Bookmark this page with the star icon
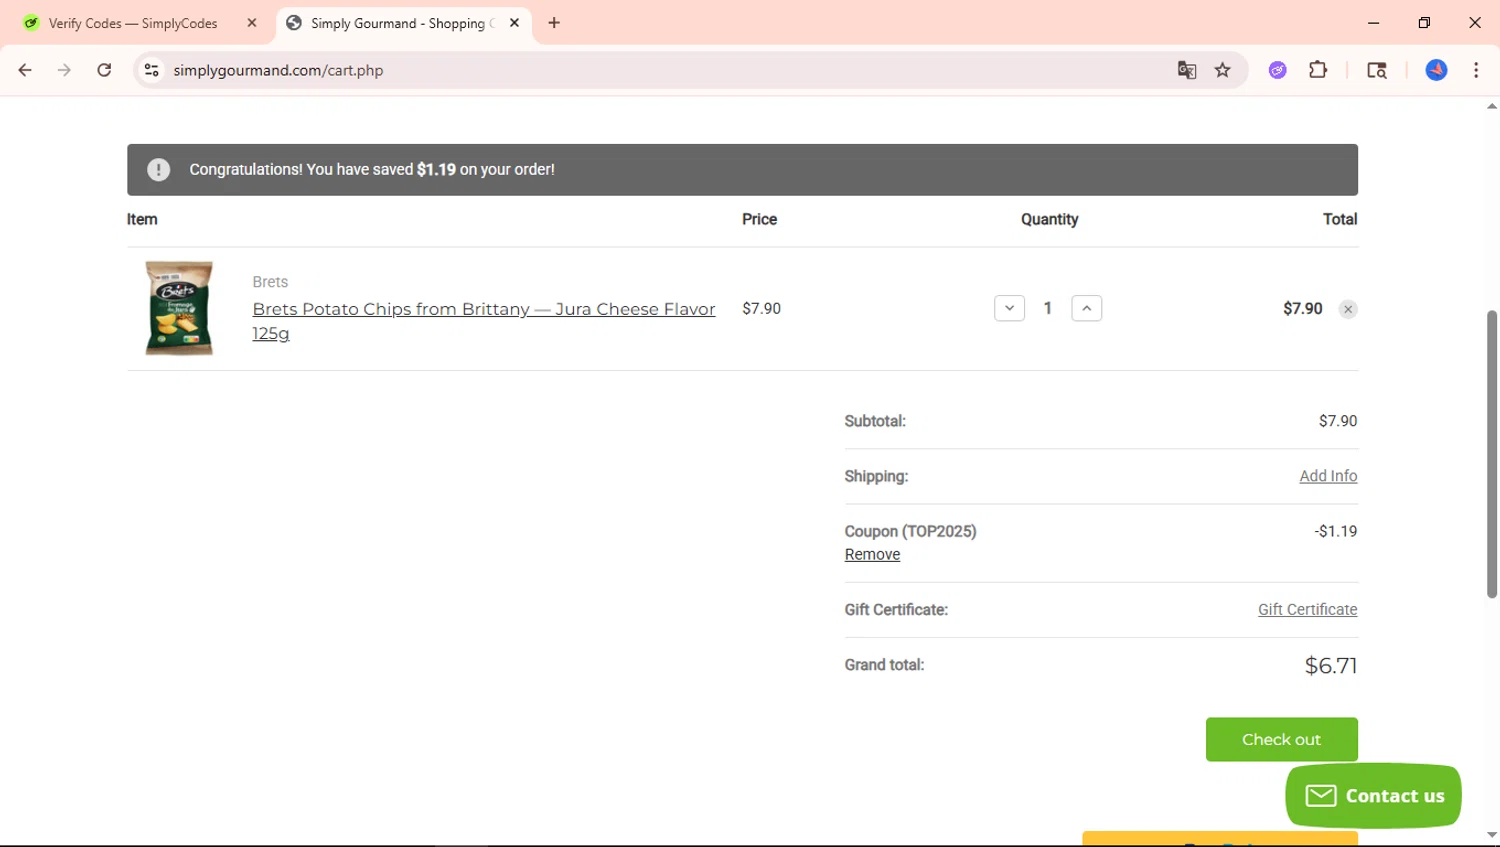The image size is (1500, 847). [x=1223, y=70]
